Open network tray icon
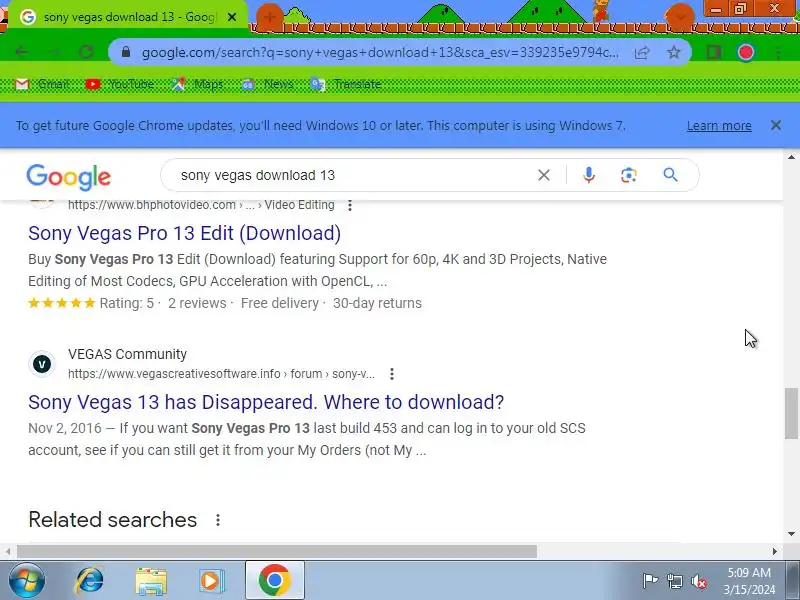Screen dimensions: 800x600 [674, 581]
